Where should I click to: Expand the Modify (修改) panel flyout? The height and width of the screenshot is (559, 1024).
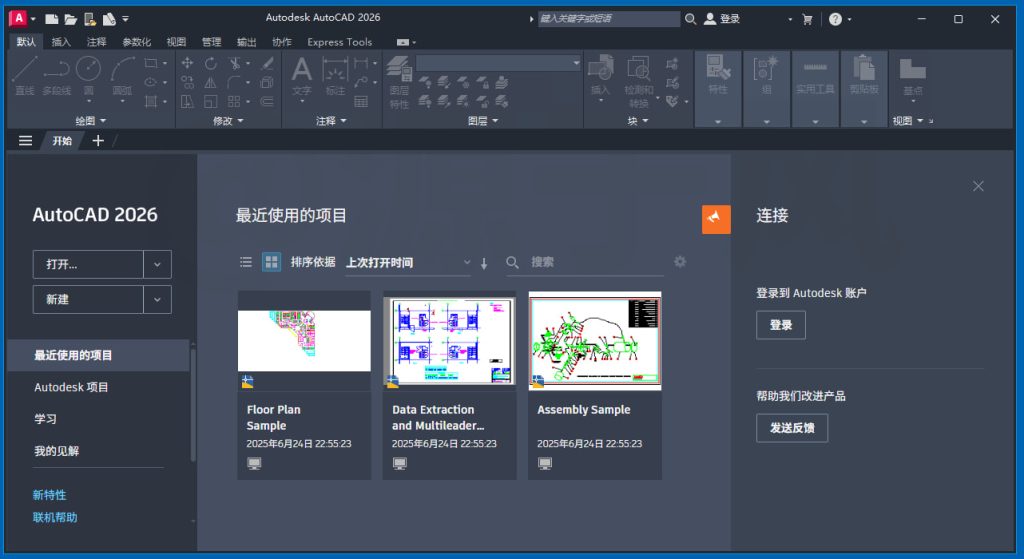pyautogui.click(x=228, y=121)
